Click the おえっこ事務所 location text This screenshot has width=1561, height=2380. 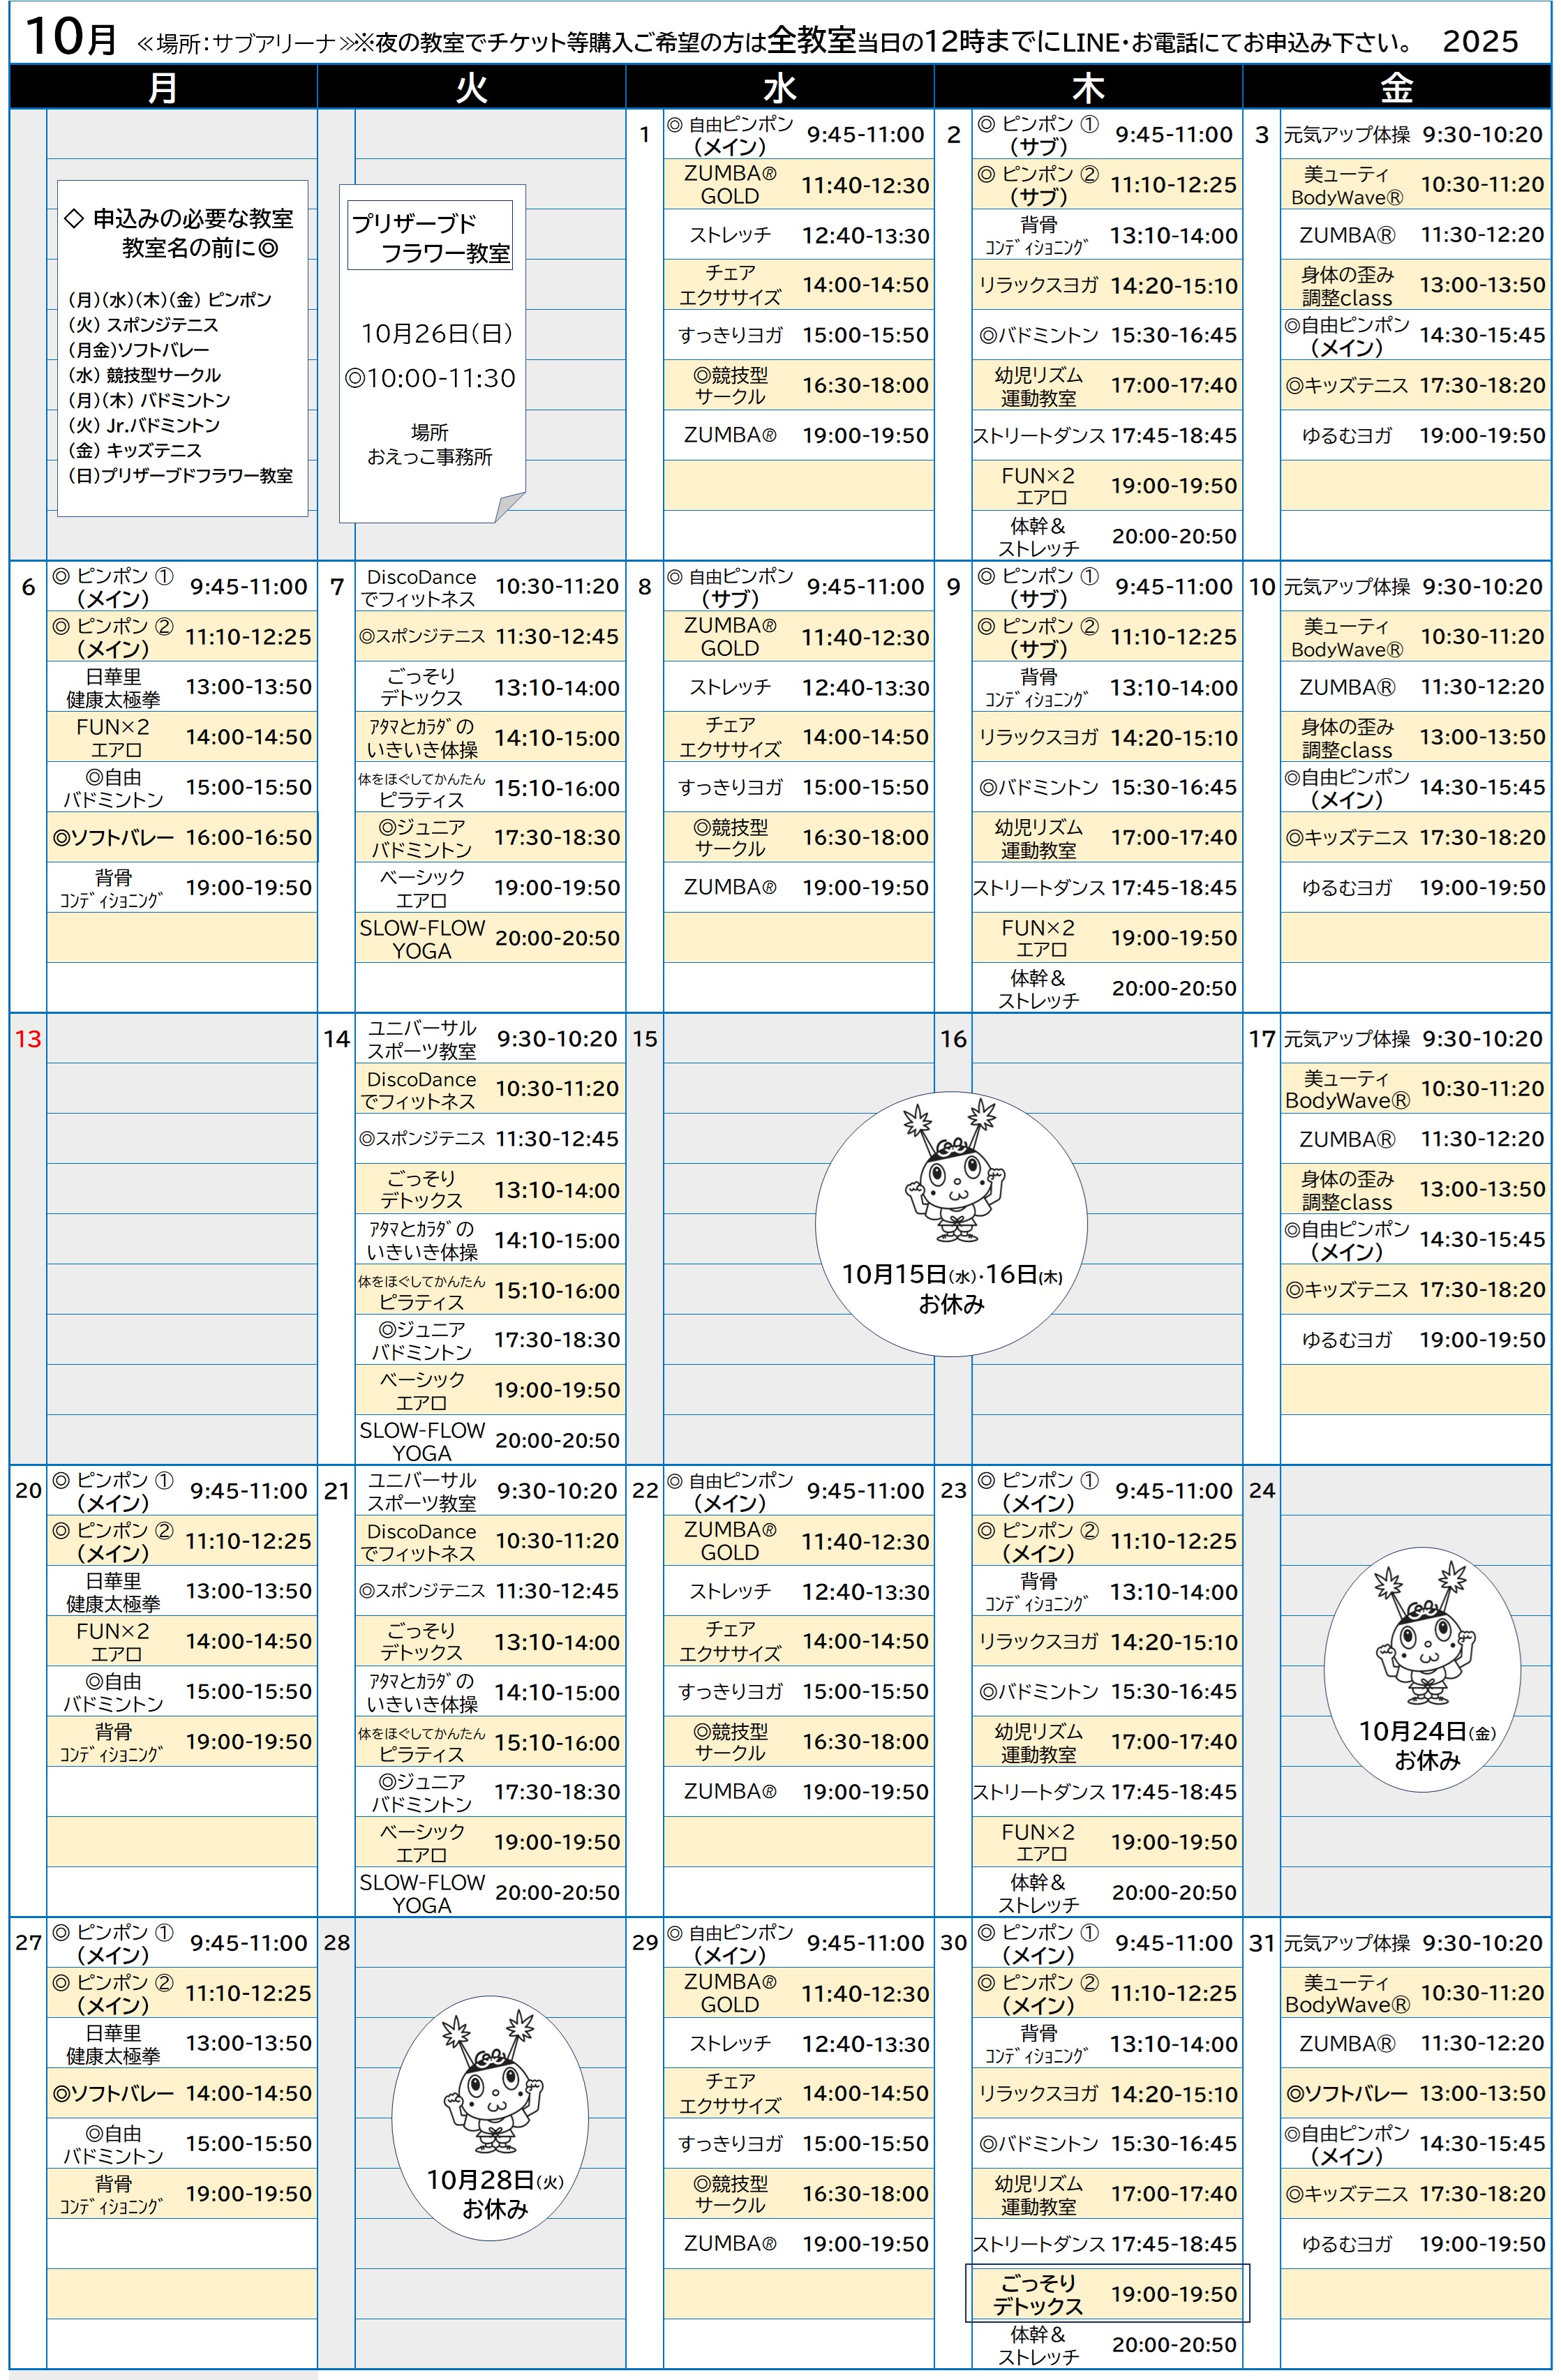[x=429, y=457]
